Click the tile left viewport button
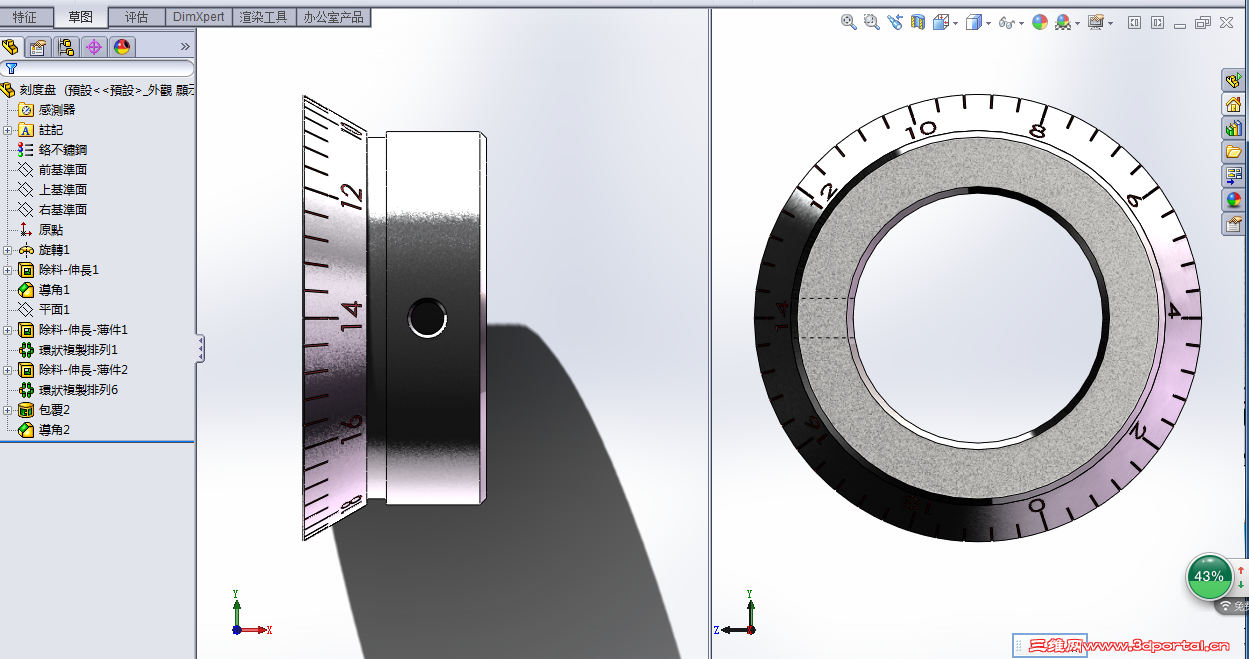Screen dimensions: 1249x659 [1134, 22]
